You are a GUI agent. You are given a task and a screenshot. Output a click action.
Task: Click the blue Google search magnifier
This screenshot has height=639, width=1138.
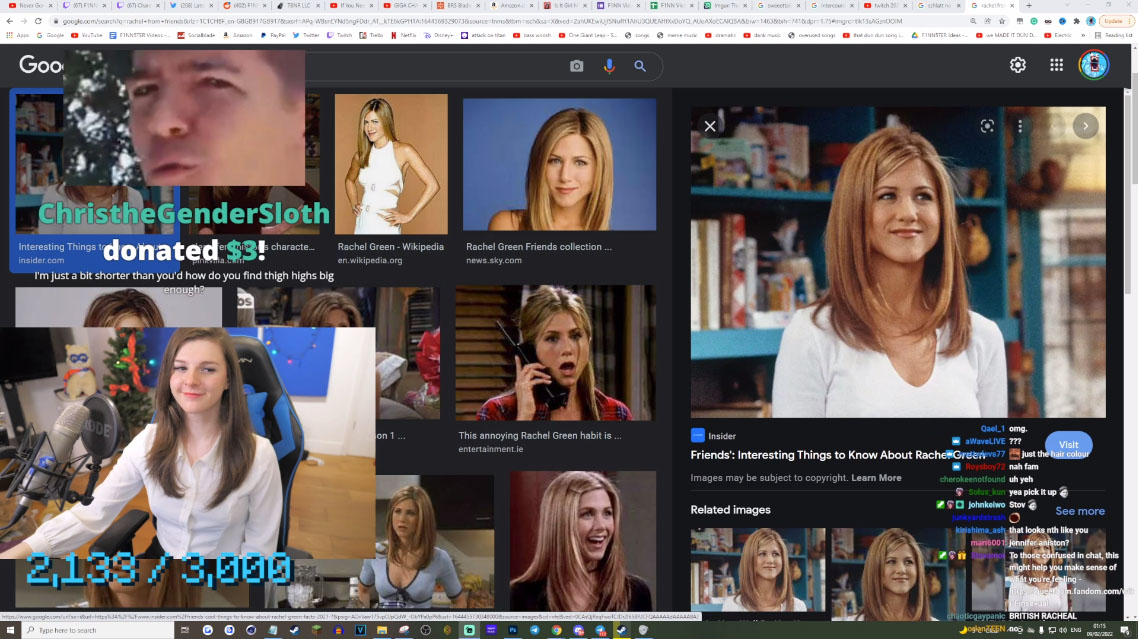(640, 66)
